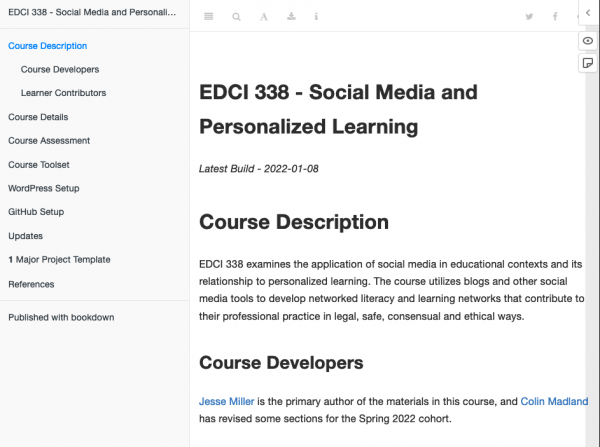The height and width of the screenshot is (447, 600).
Task: Click the download icon in toolbar
Action: pos(291,16)
